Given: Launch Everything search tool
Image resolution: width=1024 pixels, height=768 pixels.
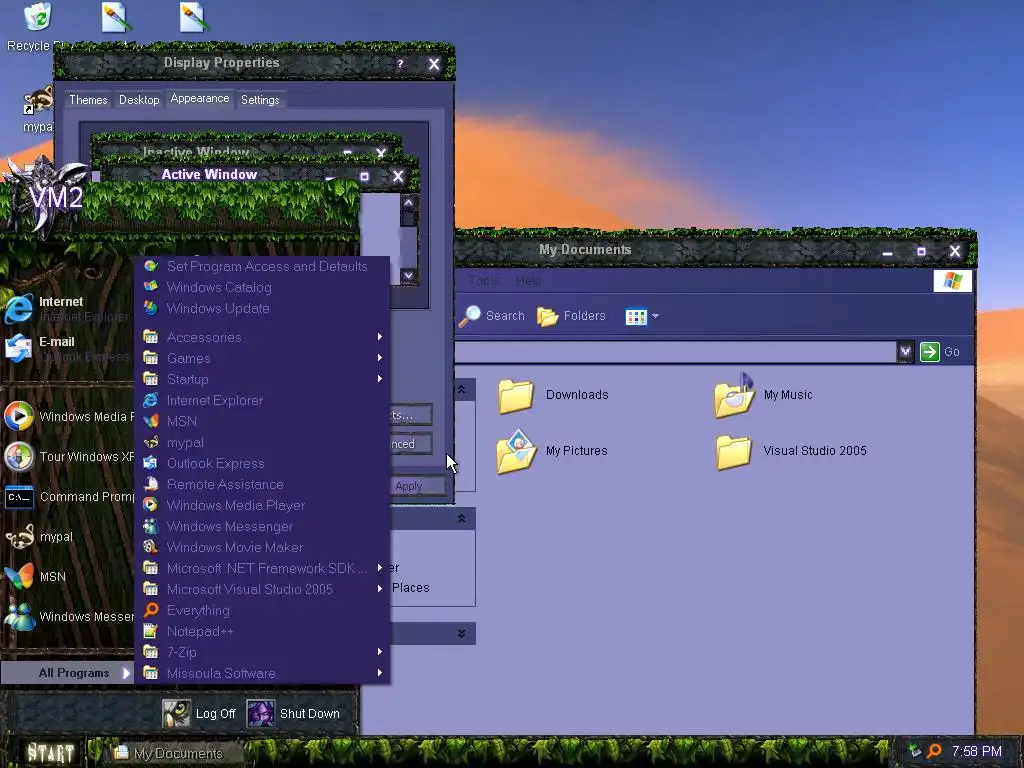Looking at the screenshot, I should [262, 610].
